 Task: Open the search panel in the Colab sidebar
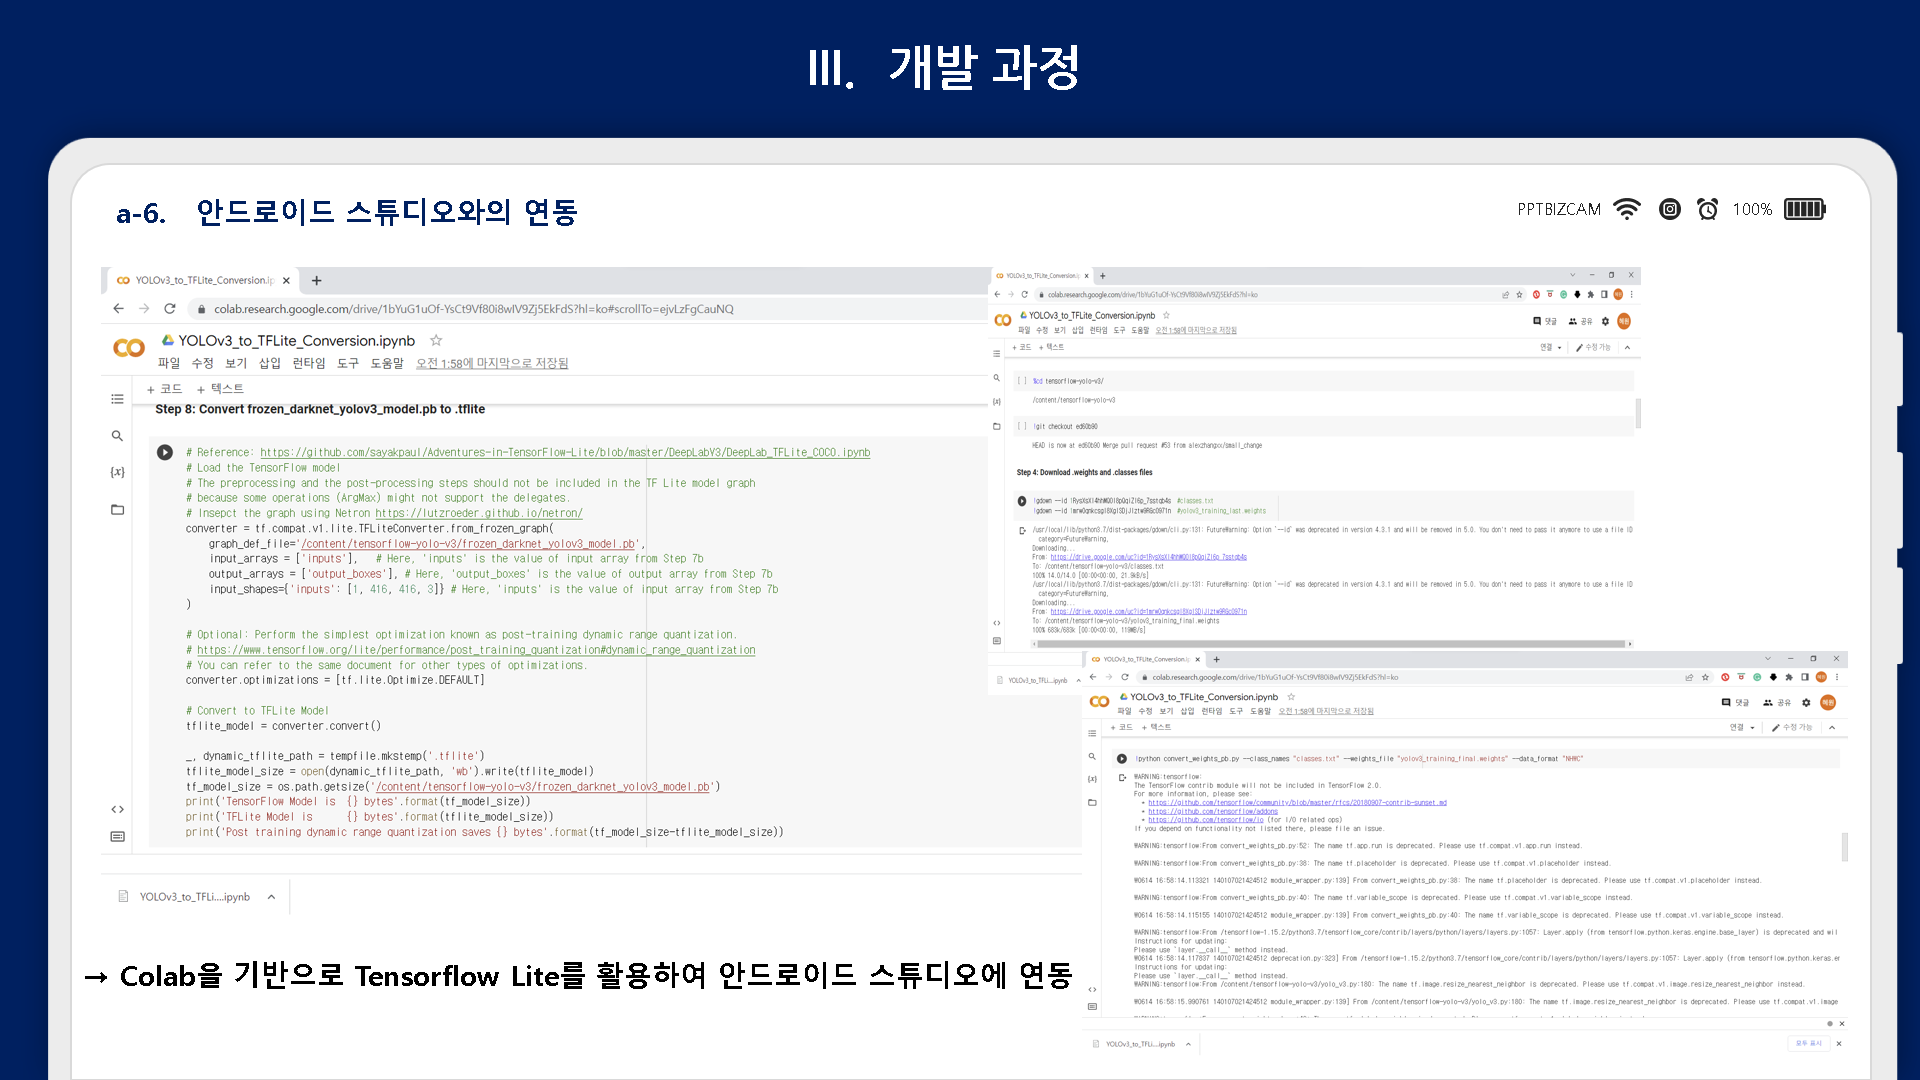[x=117, y=435]
